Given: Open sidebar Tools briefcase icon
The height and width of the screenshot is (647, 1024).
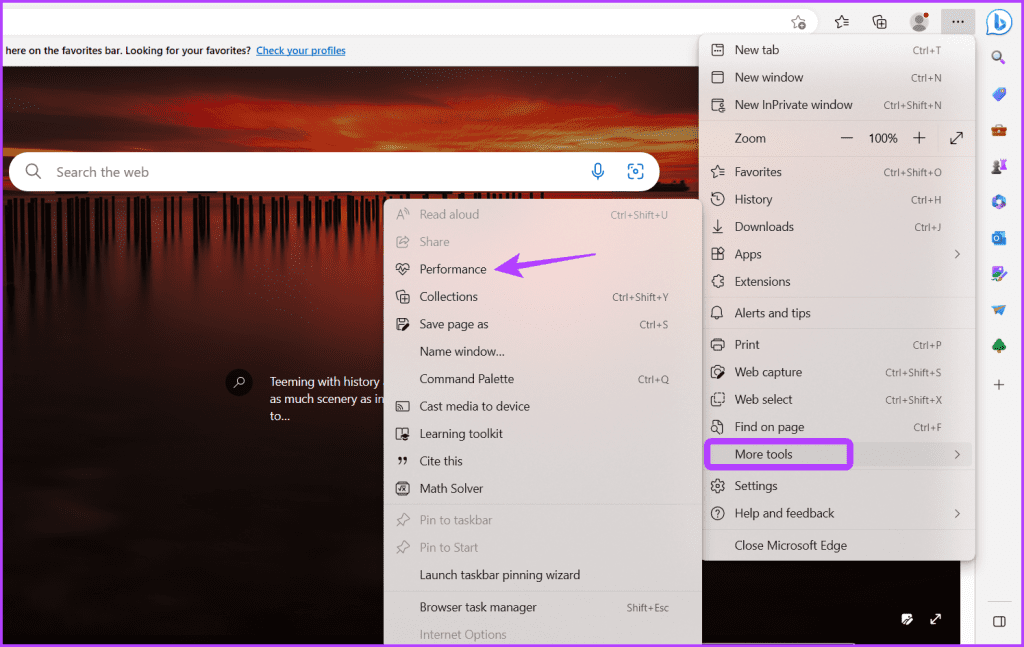Looking at the screenshot, I should click(999, 131).
